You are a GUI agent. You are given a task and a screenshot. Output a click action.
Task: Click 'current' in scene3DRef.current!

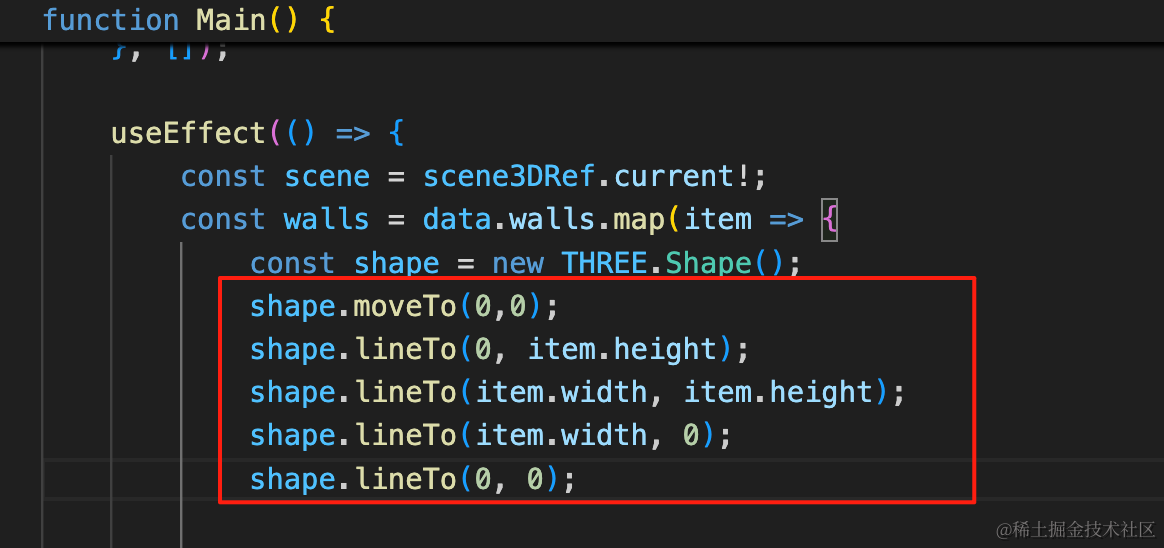(x=676, y=177)
